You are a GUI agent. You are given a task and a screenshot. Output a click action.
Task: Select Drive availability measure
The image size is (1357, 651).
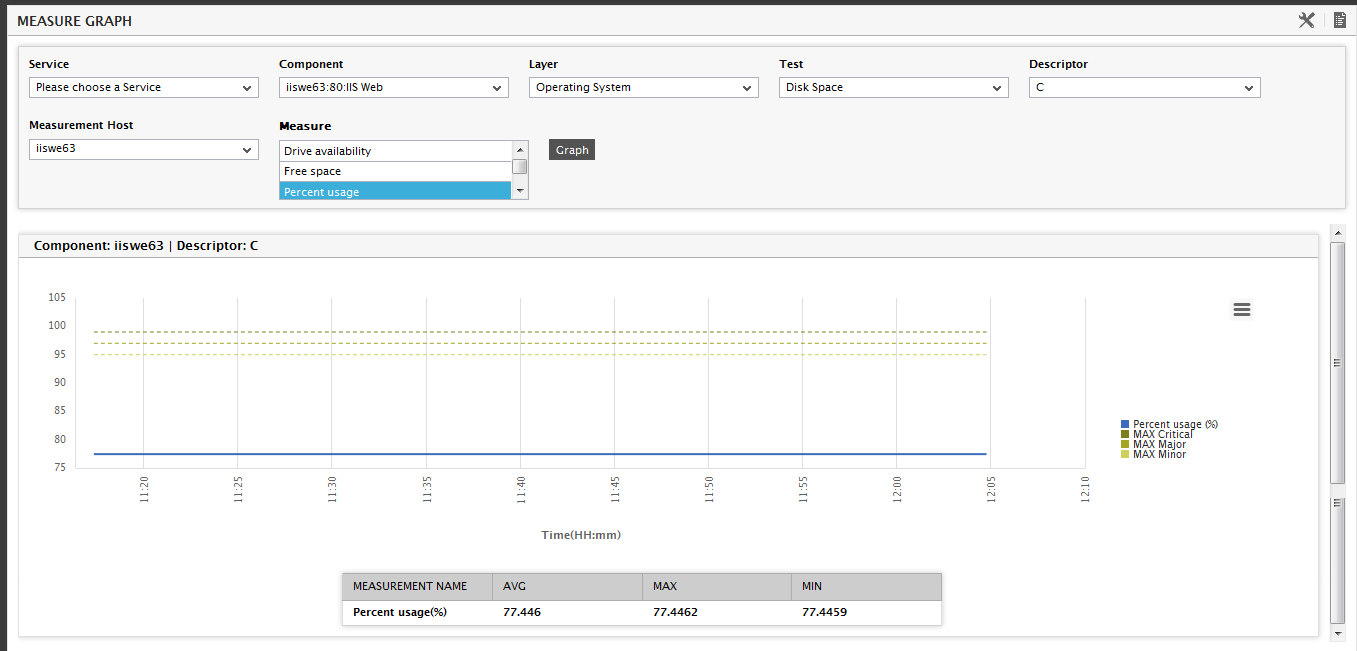pyautogui.click(x=395, y=151)
